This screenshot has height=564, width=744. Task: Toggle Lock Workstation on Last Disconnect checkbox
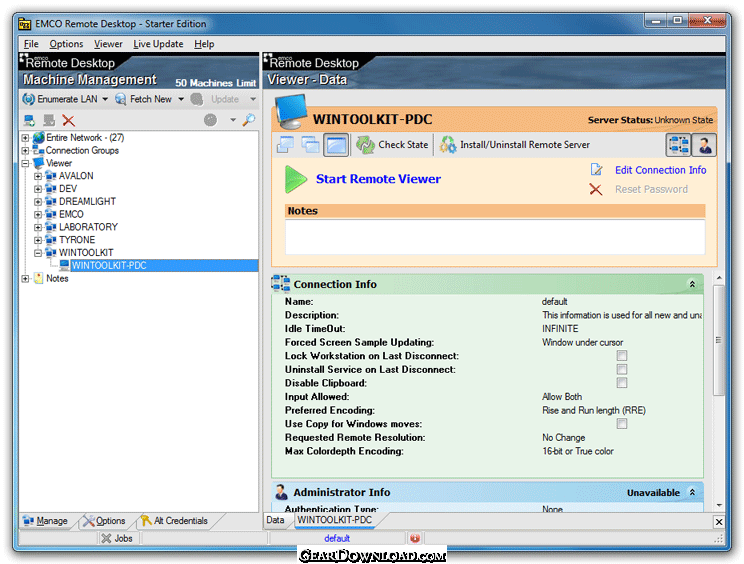[x=622, y=356]
